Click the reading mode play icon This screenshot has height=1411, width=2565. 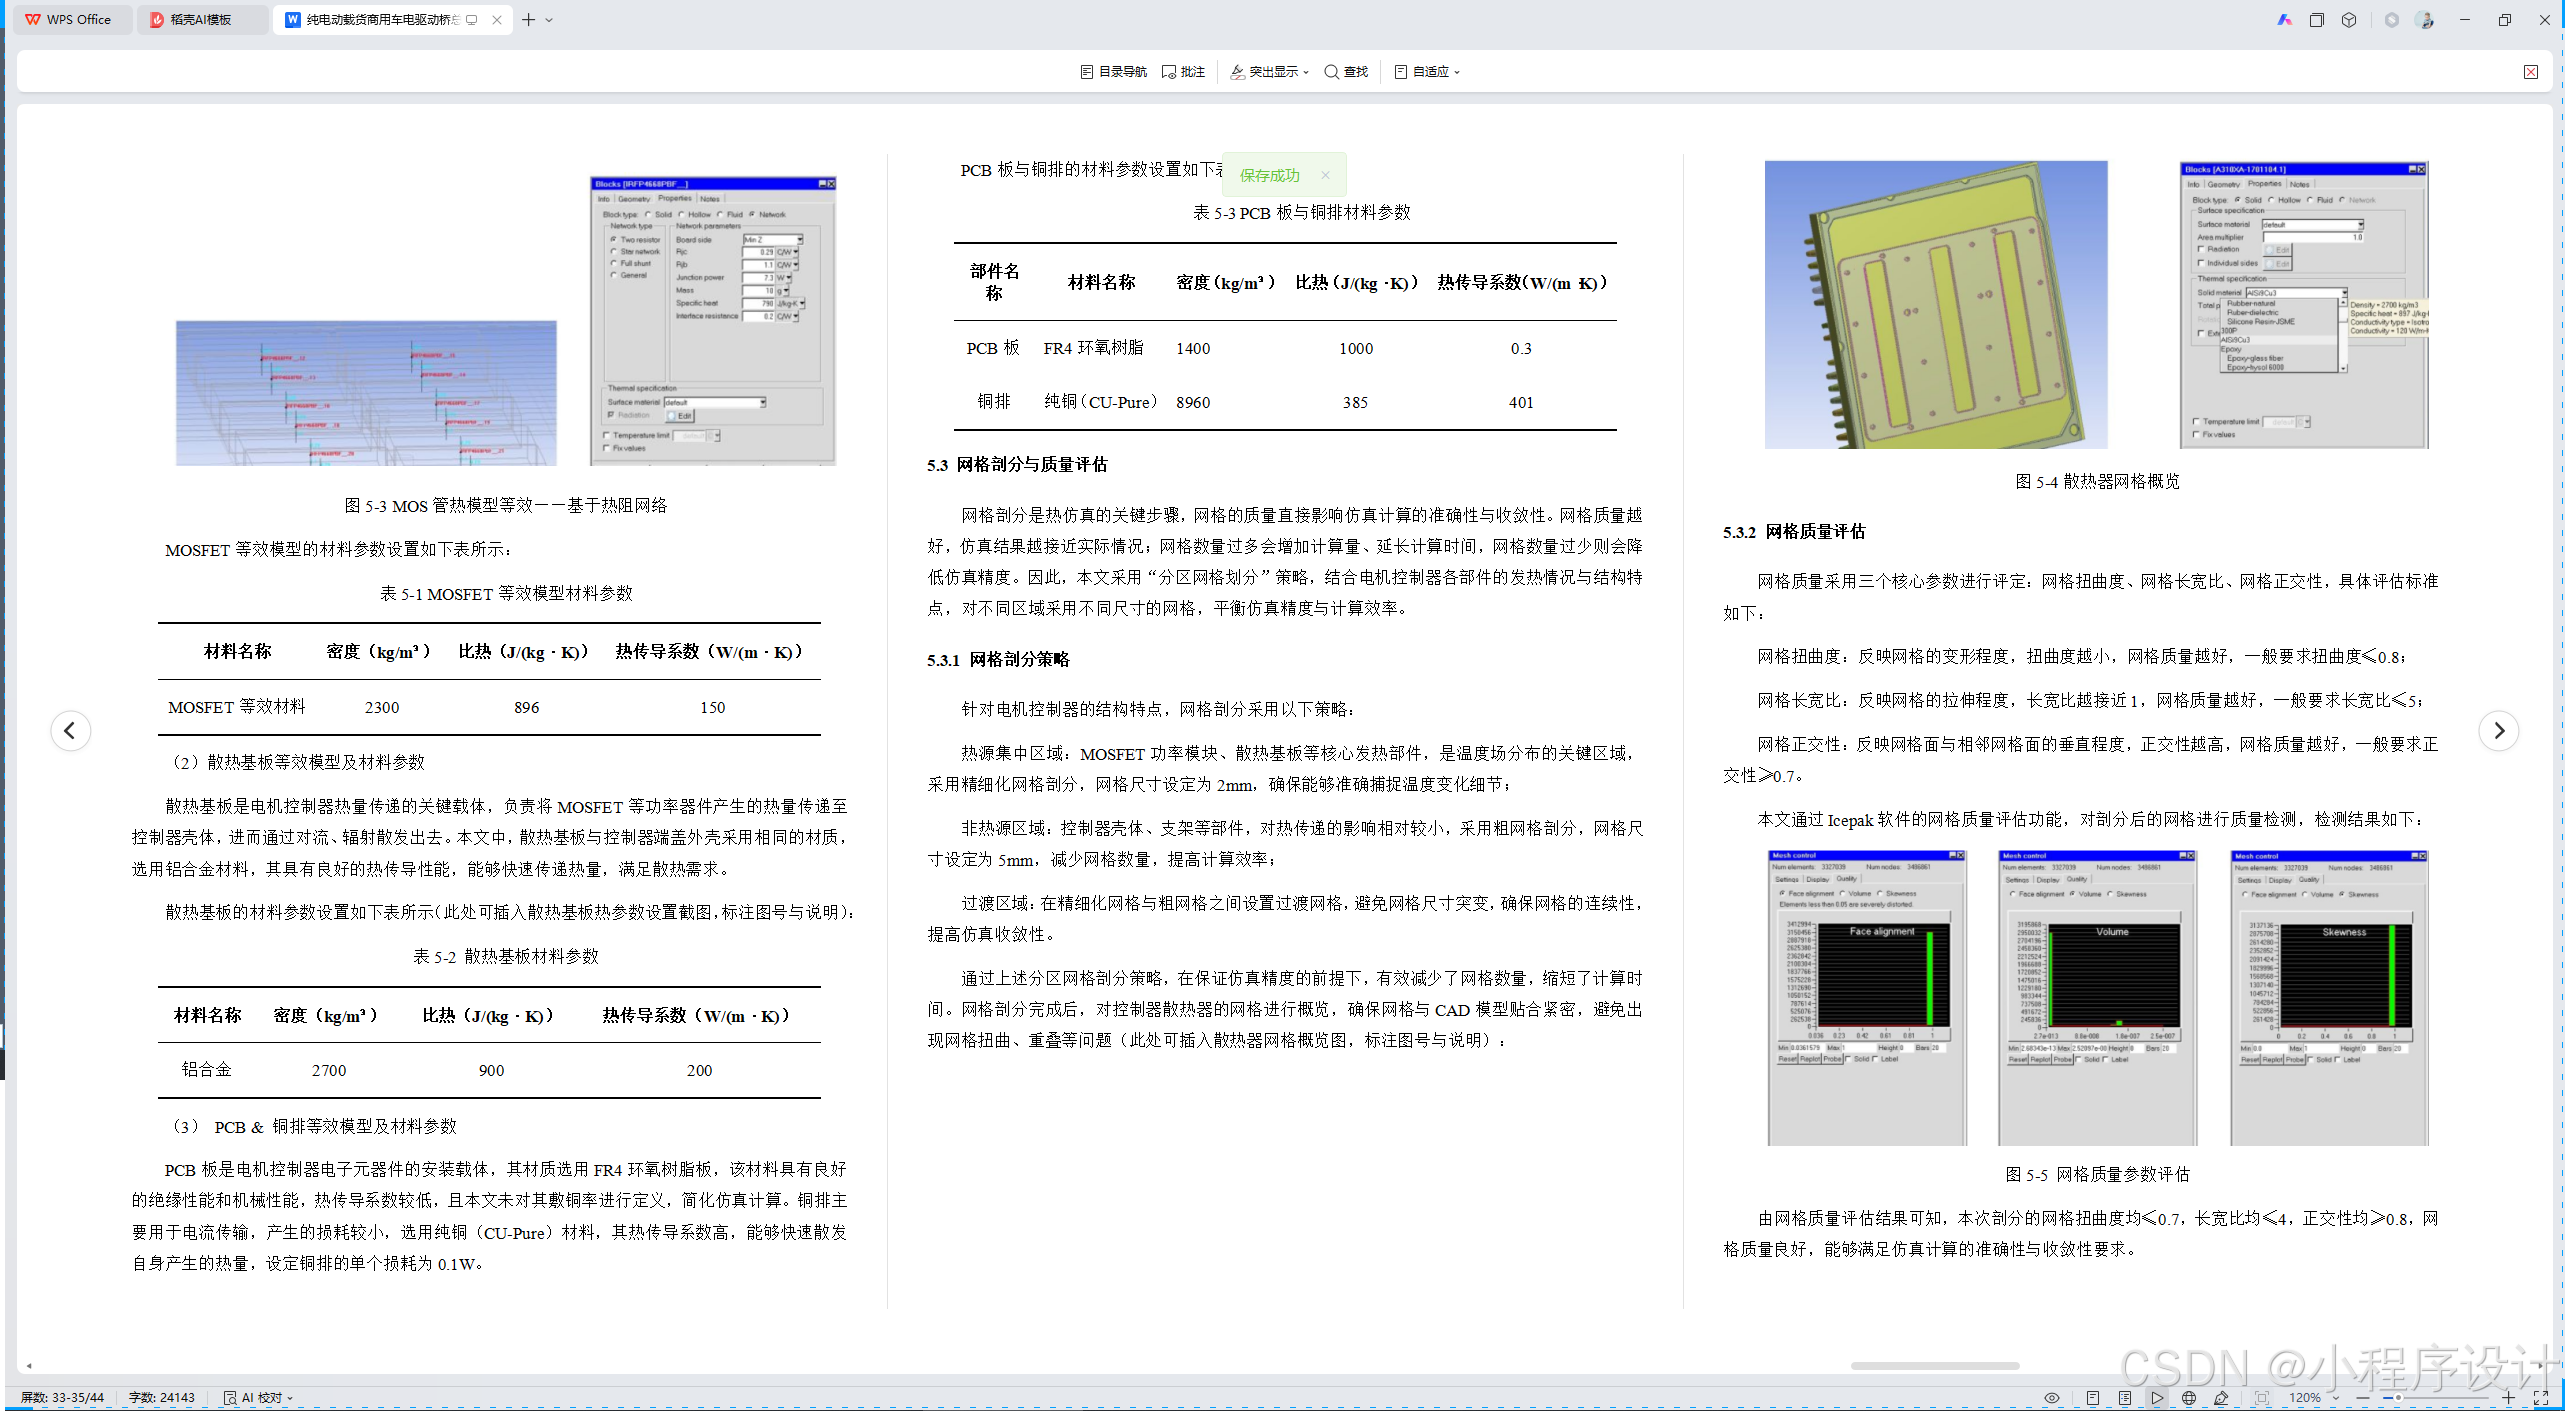2157,1398
